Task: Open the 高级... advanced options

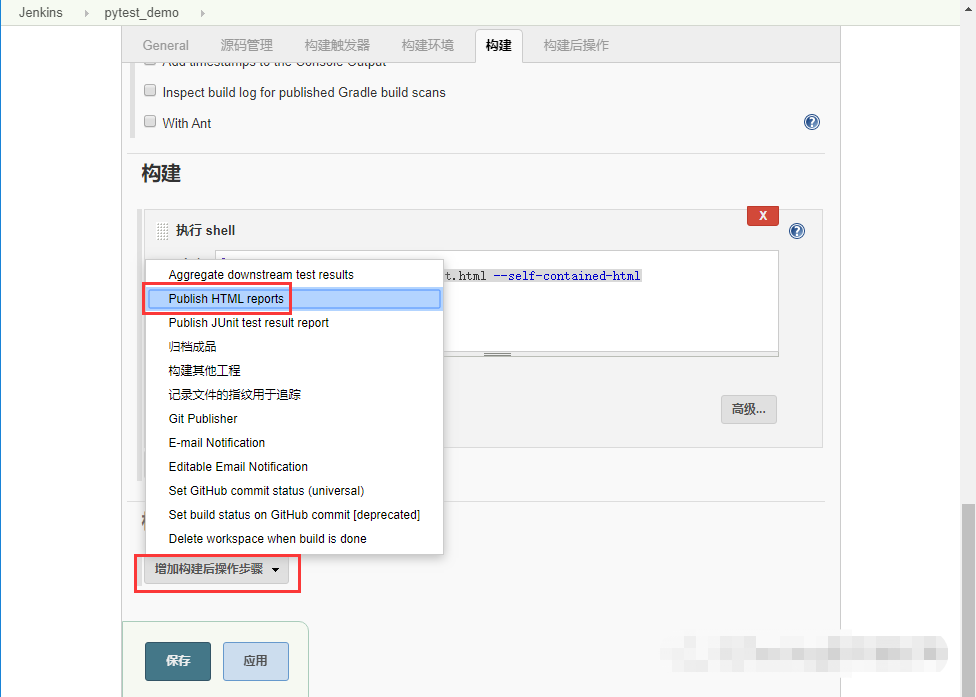Action: 749,409
